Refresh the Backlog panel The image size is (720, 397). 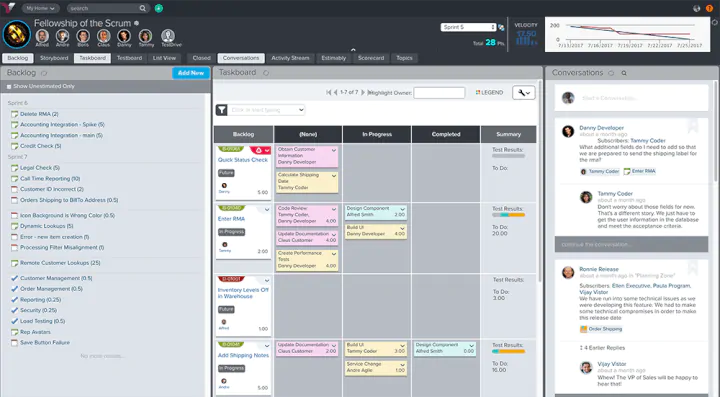tap(44, 73)
